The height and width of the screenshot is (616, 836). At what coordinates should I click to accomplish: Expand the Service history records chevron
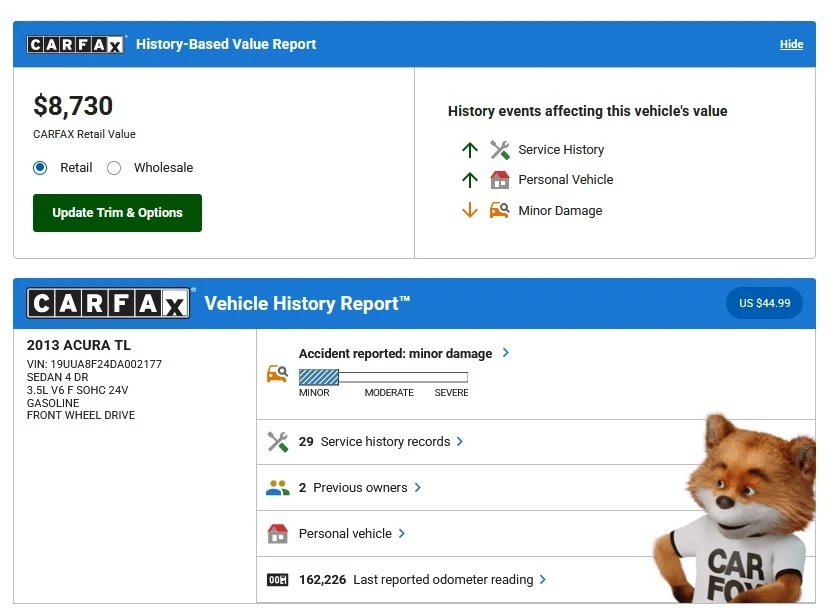click(x=460, y=442)
